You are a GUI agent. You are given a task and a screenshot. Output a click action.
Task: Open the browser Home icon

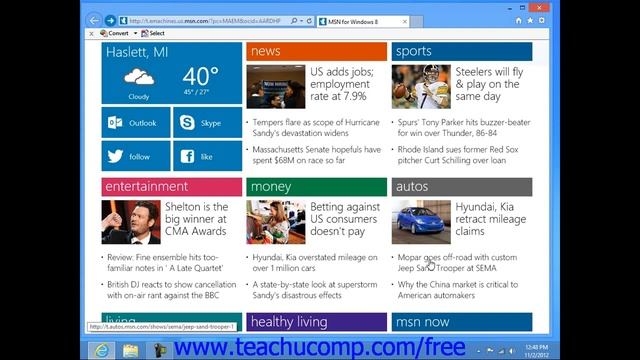[x=518, y=20]
